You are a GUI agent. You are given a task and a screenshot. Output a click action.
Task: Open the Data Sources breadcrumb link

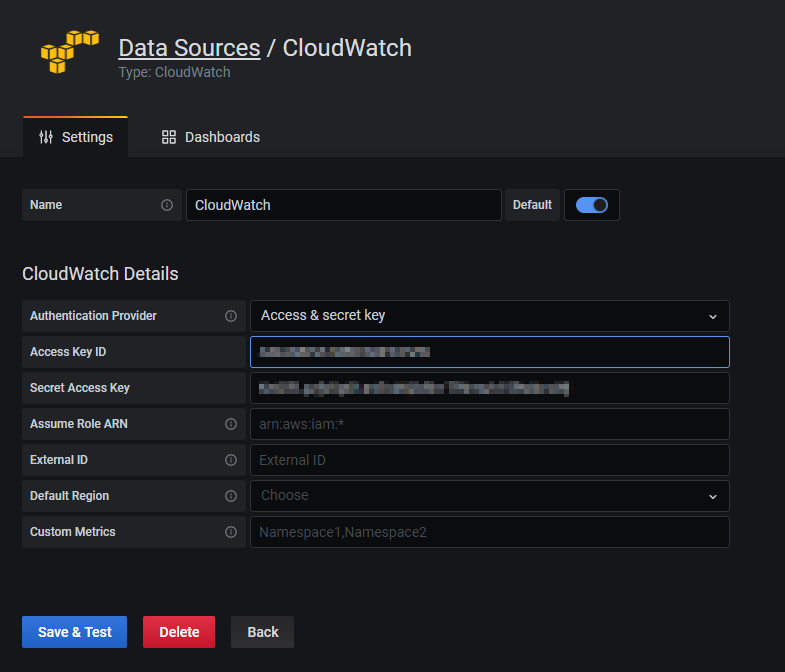pyautogui.click(x=189, y=48)
